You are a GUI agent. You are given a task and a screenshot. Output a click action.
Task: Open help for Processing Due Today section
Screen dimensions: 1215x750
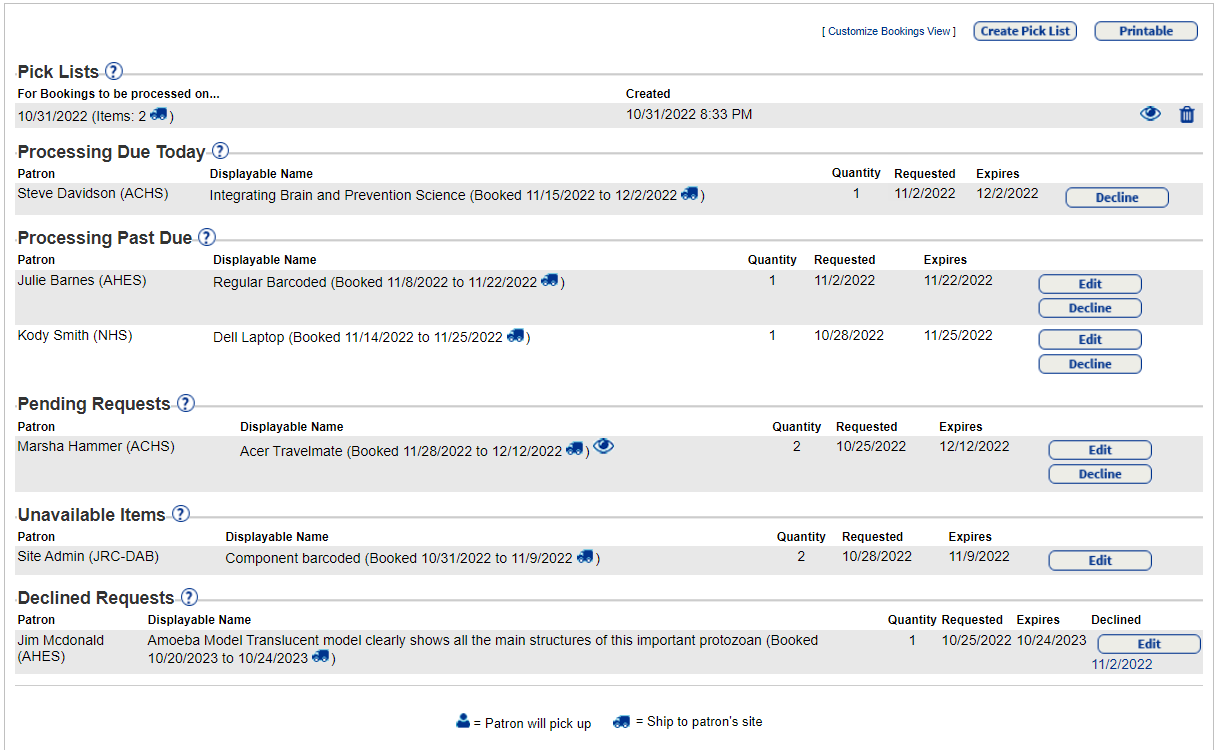pos(219,151)
